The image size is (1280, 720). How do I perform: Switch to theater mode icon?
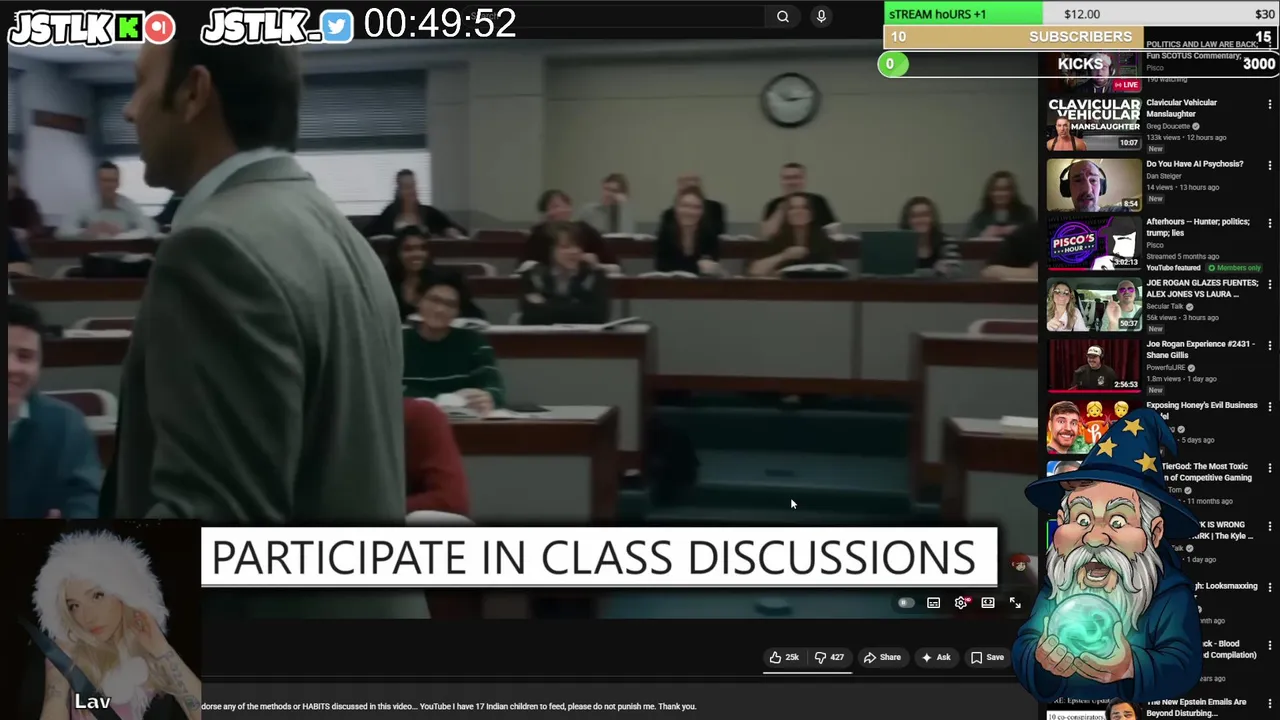coord(988,603)
